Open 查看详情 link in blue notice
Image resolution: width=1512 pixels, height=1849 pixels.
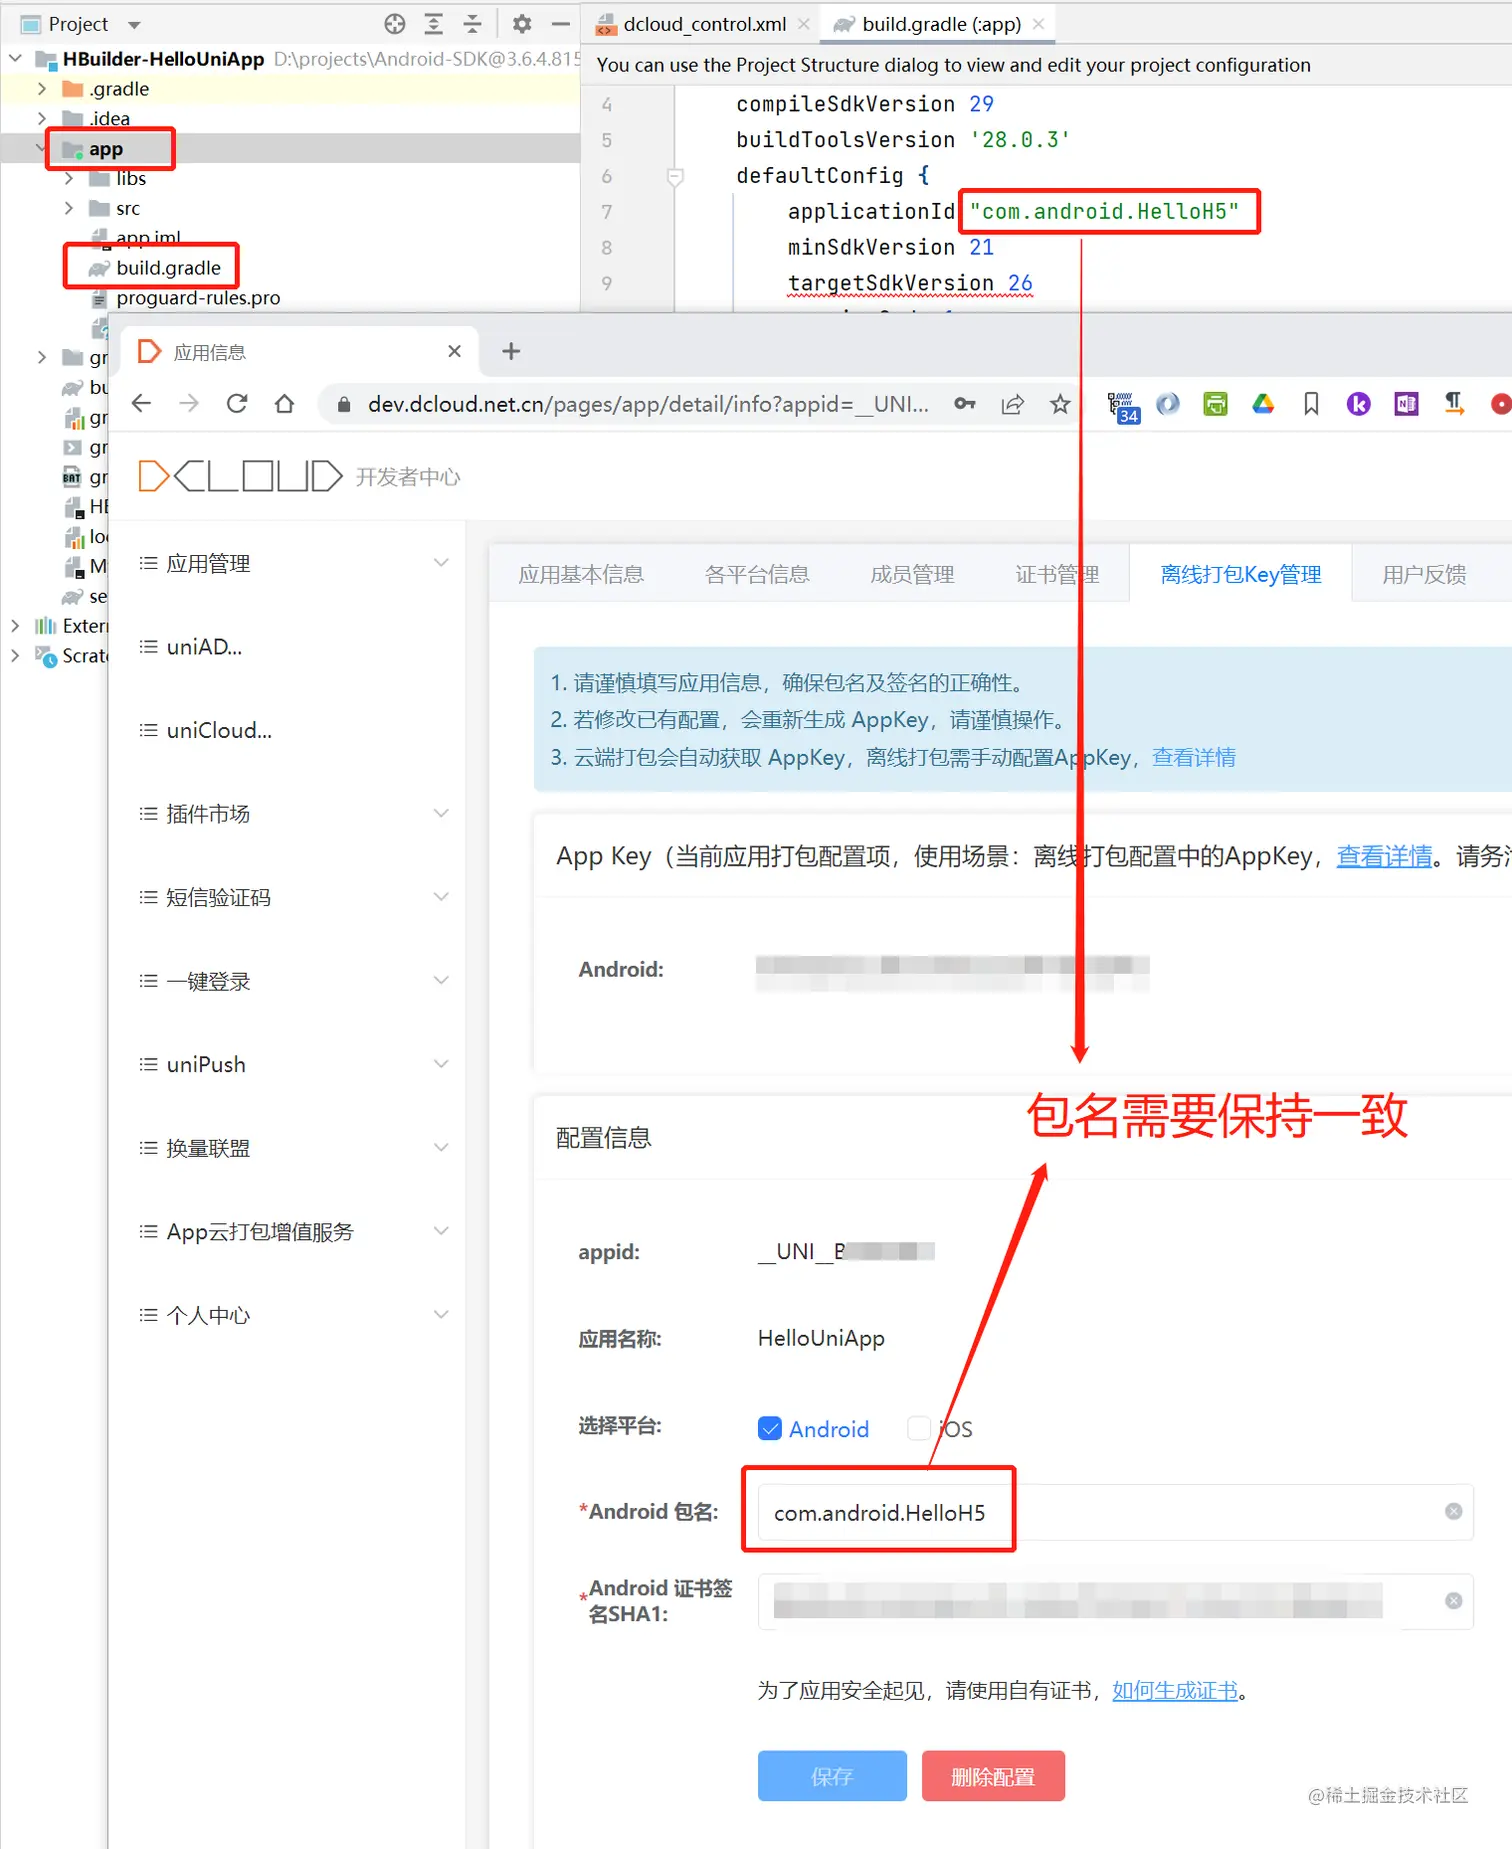tap(1193, 757)
